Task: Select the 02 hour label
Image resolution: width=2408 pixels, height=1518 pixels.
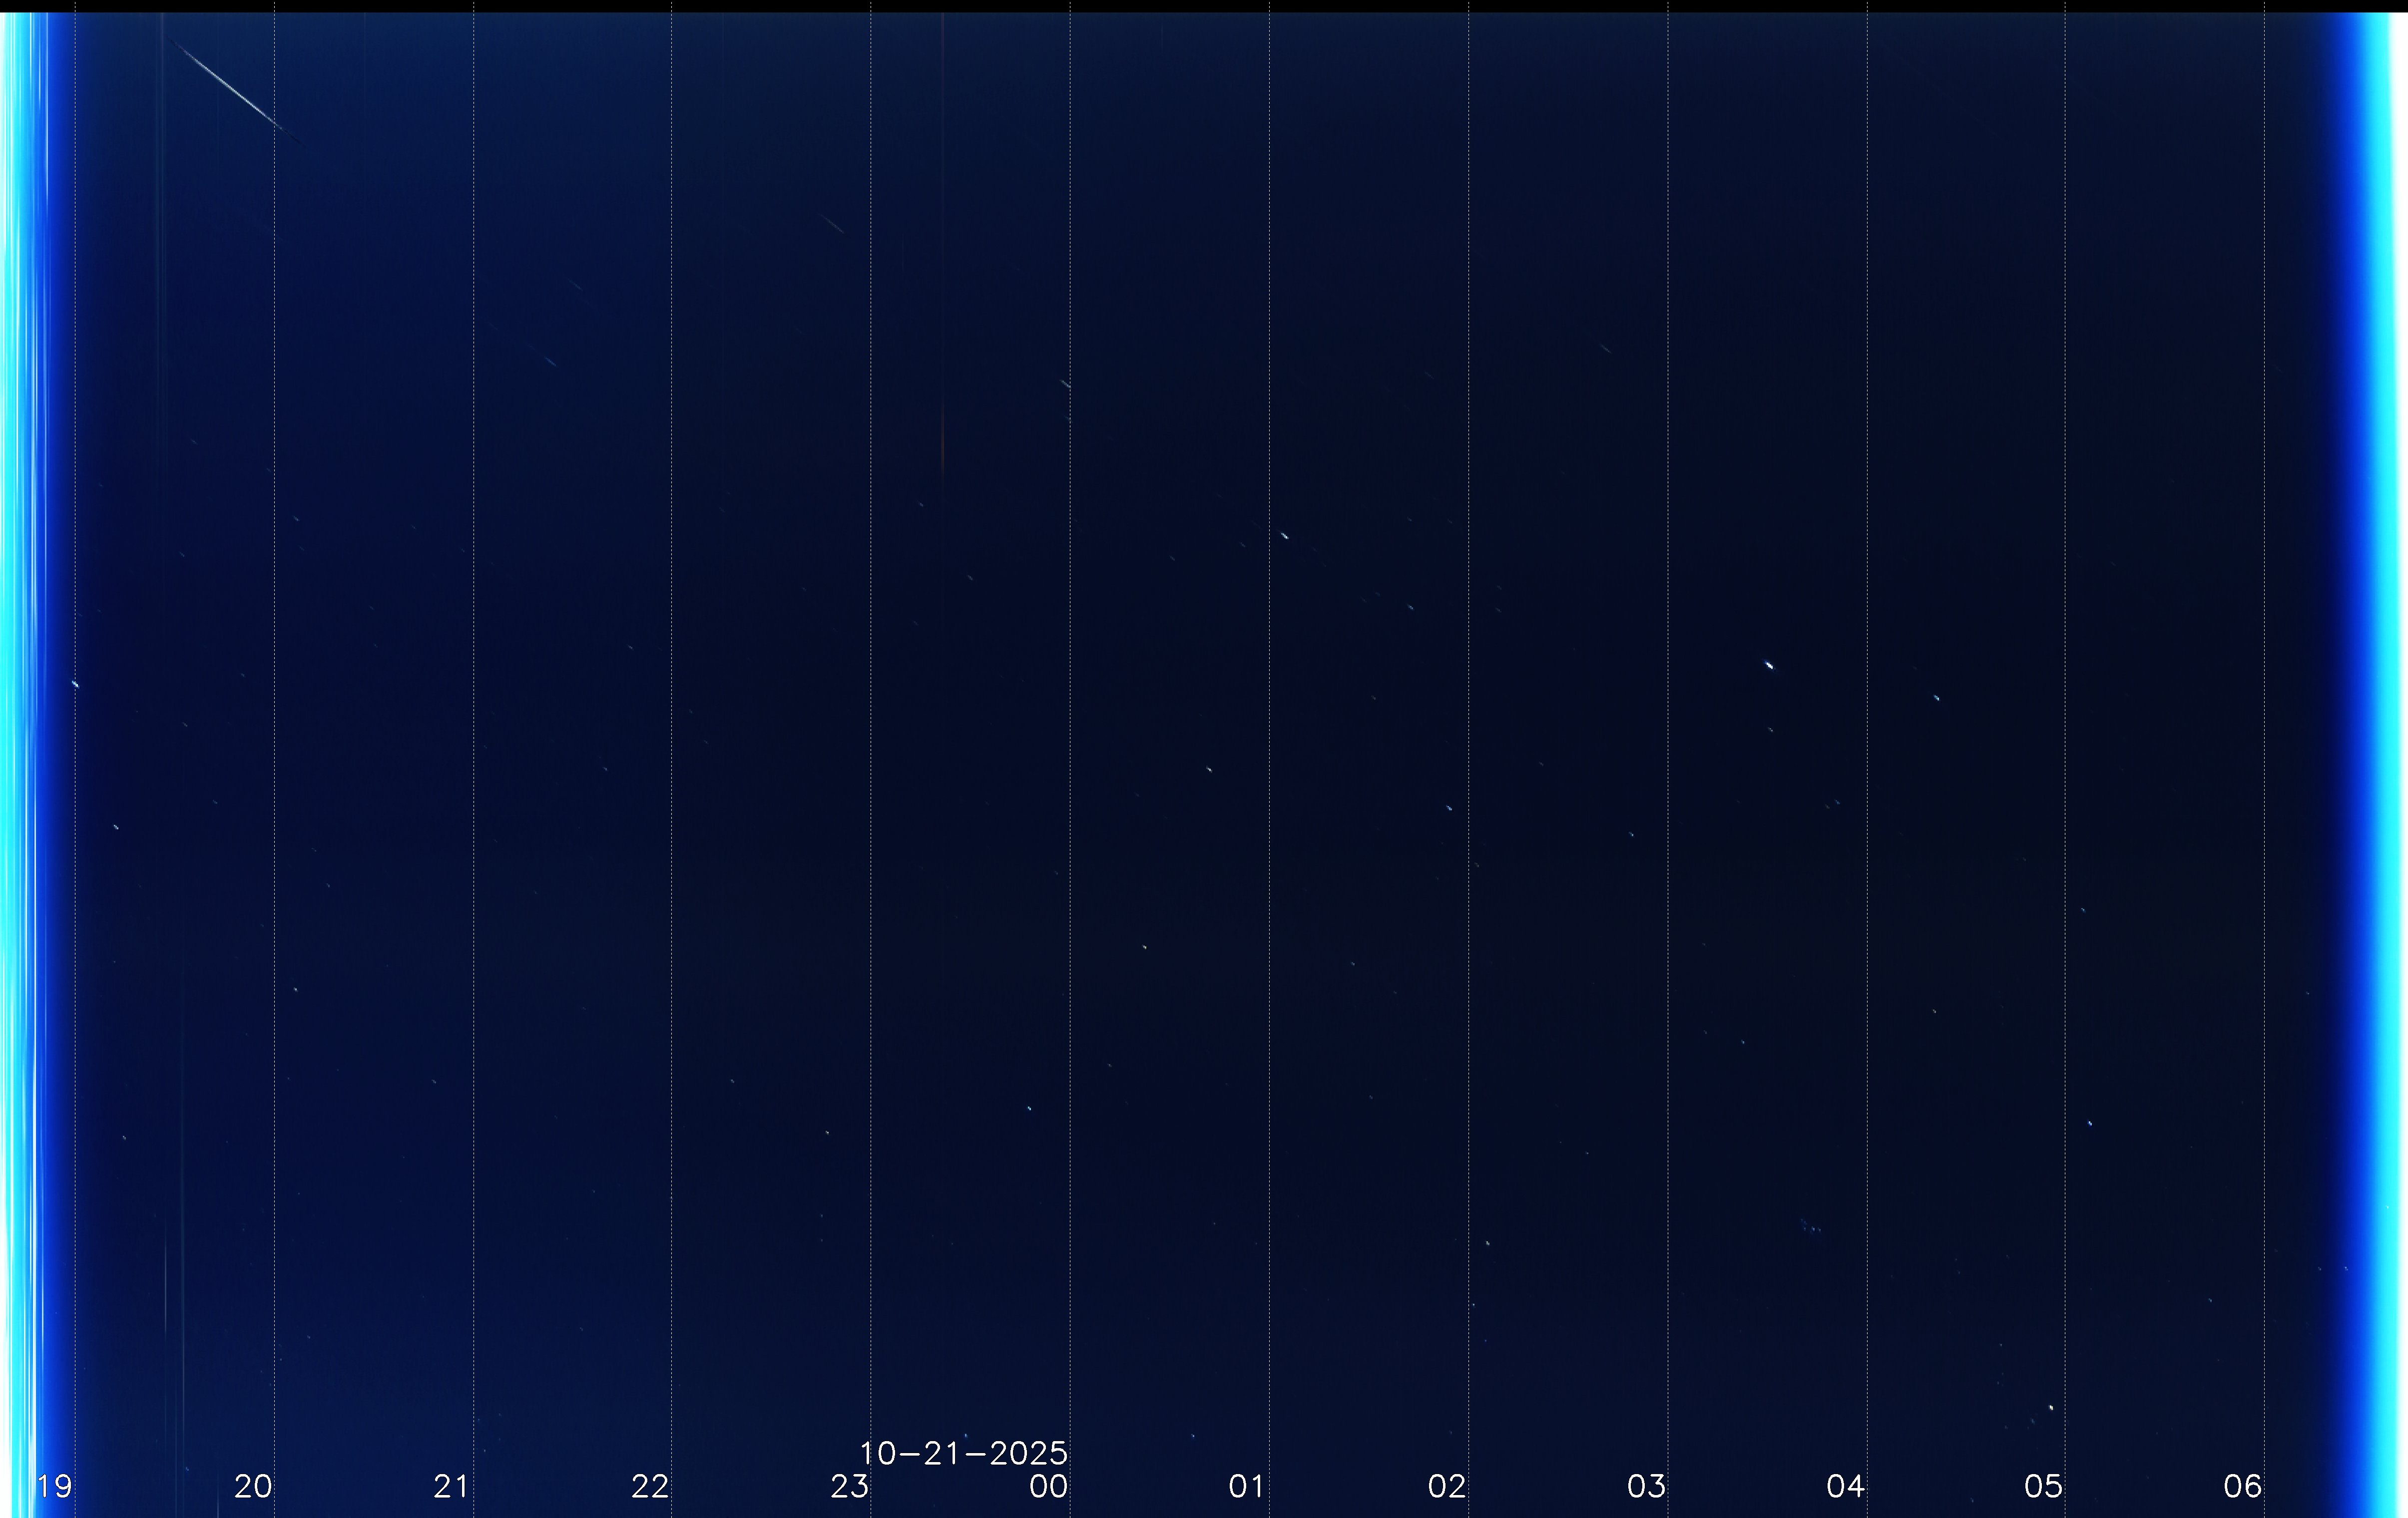Action: coord(1447,1486)
